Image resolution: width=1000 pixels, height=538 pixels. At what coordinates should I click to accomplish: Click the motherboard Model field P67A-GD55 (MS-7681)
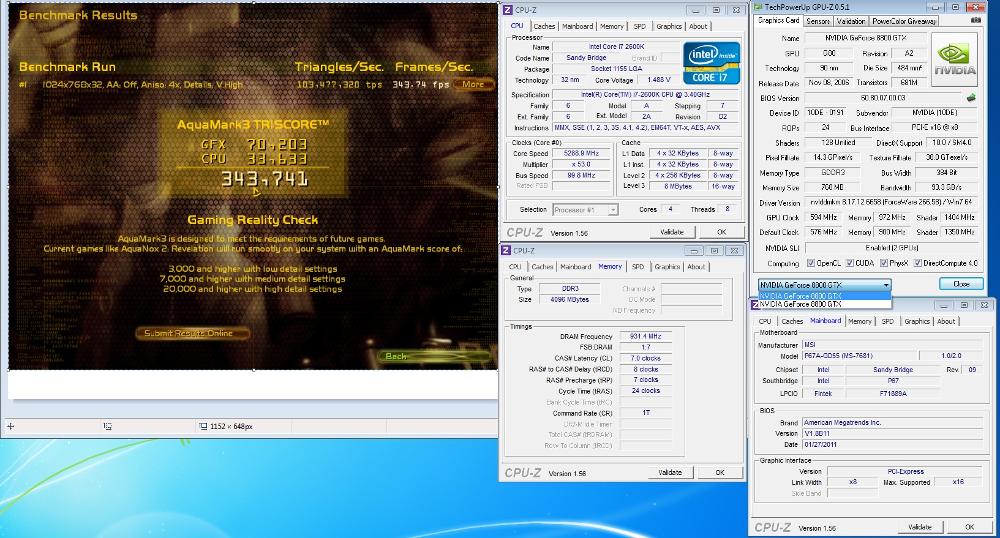(860, 356)
